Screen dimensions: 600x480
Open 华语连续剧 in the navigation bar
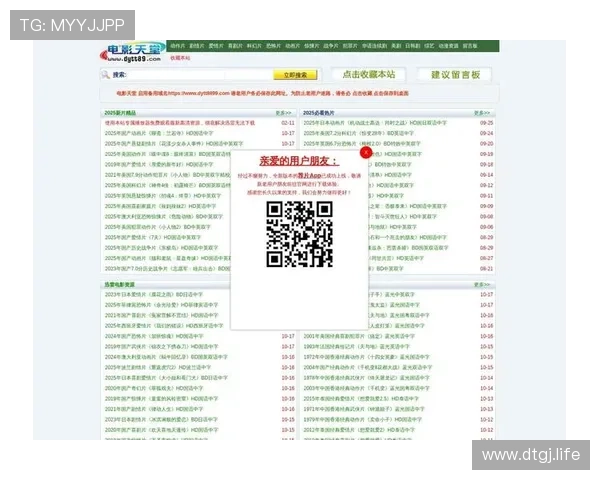374,46
